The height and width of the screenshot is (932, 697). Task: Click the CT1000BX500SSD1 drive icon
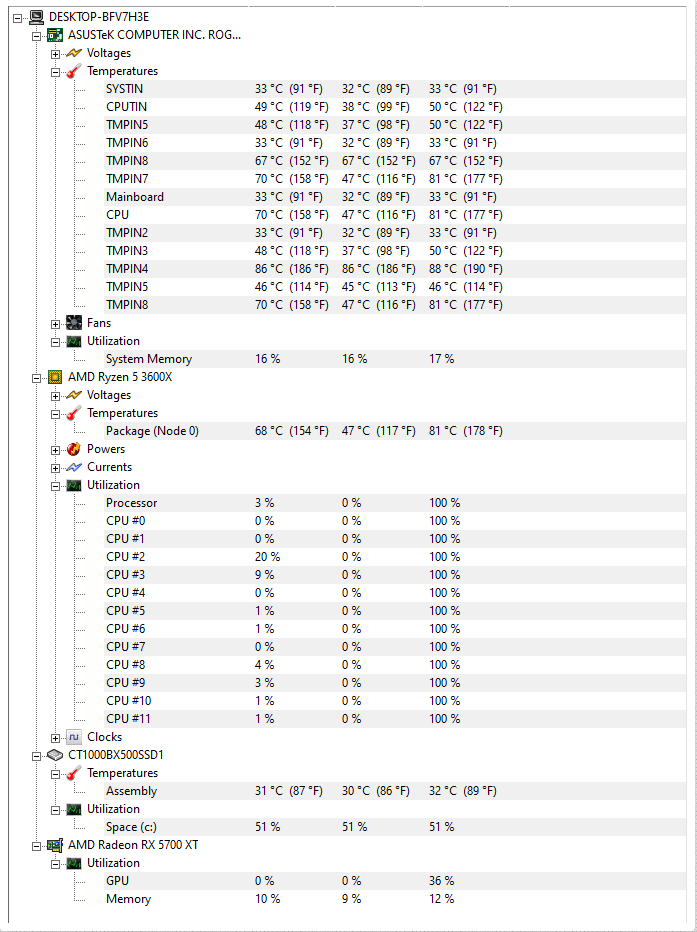click(x=55, y=755)
